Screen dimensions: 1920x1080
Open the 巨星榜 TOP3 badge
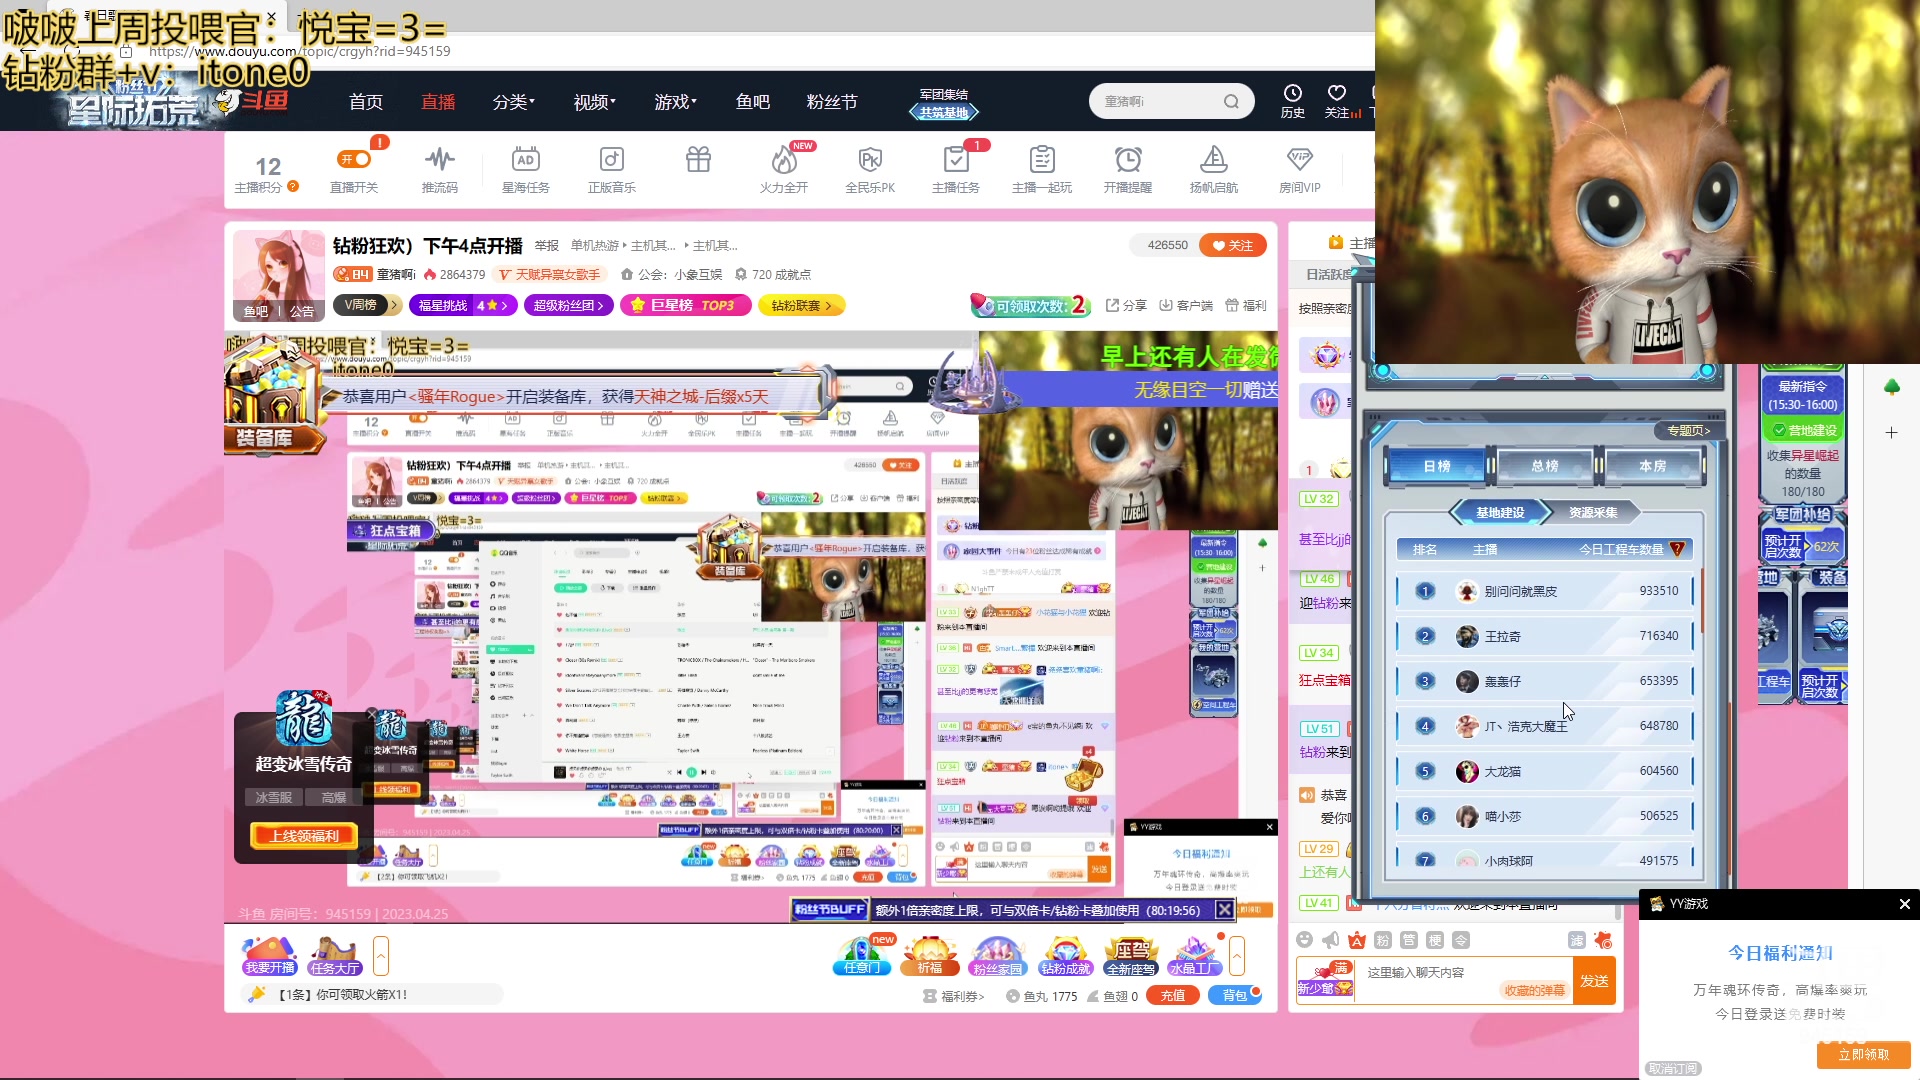pyautogui.click(x=686, y=305)
